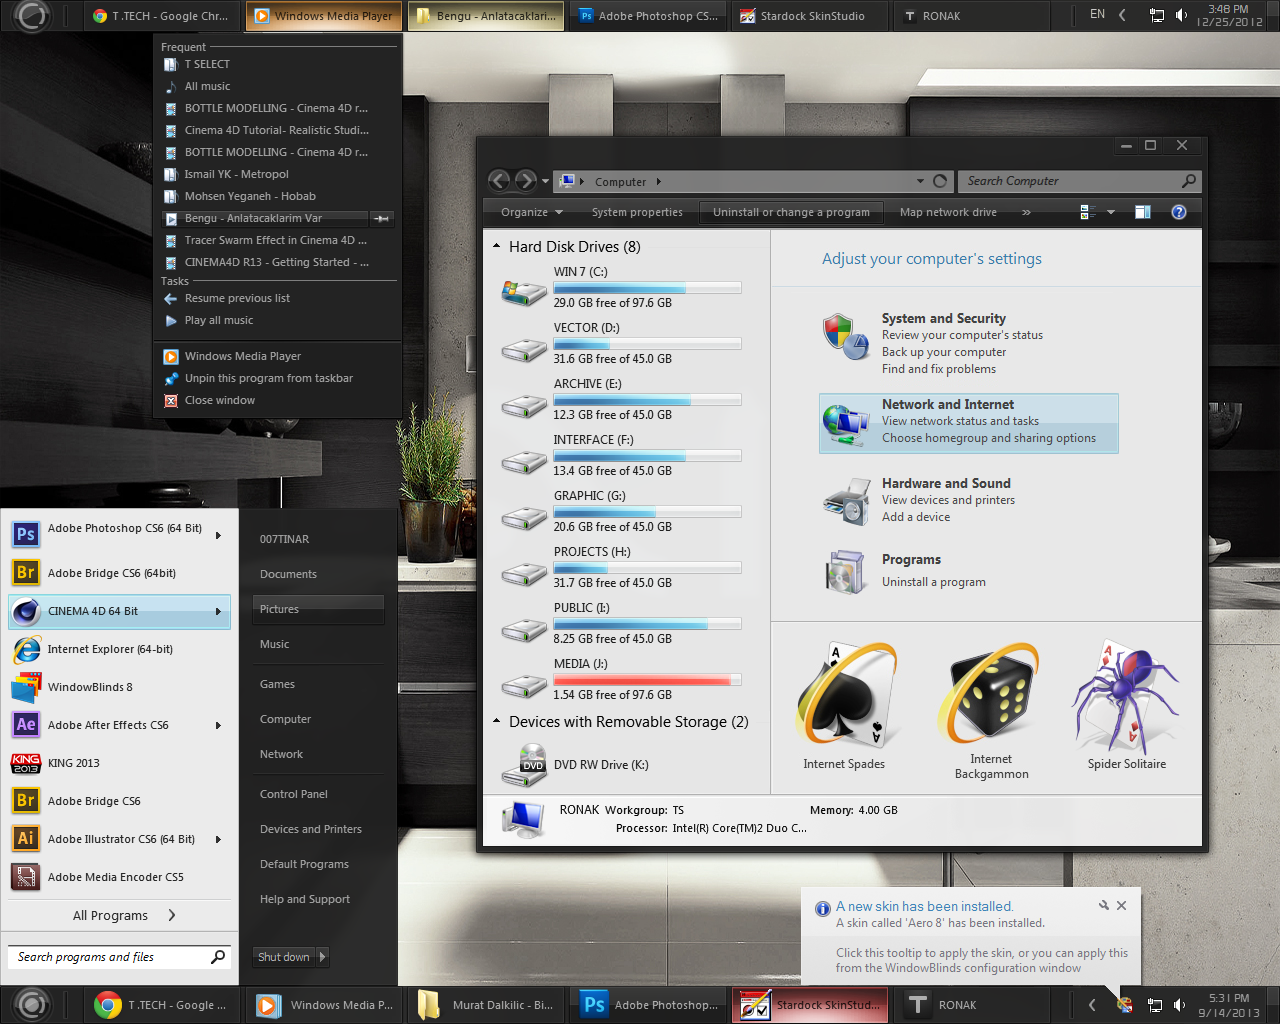
Task: Click the Add a device link
Action: [916, 517]
